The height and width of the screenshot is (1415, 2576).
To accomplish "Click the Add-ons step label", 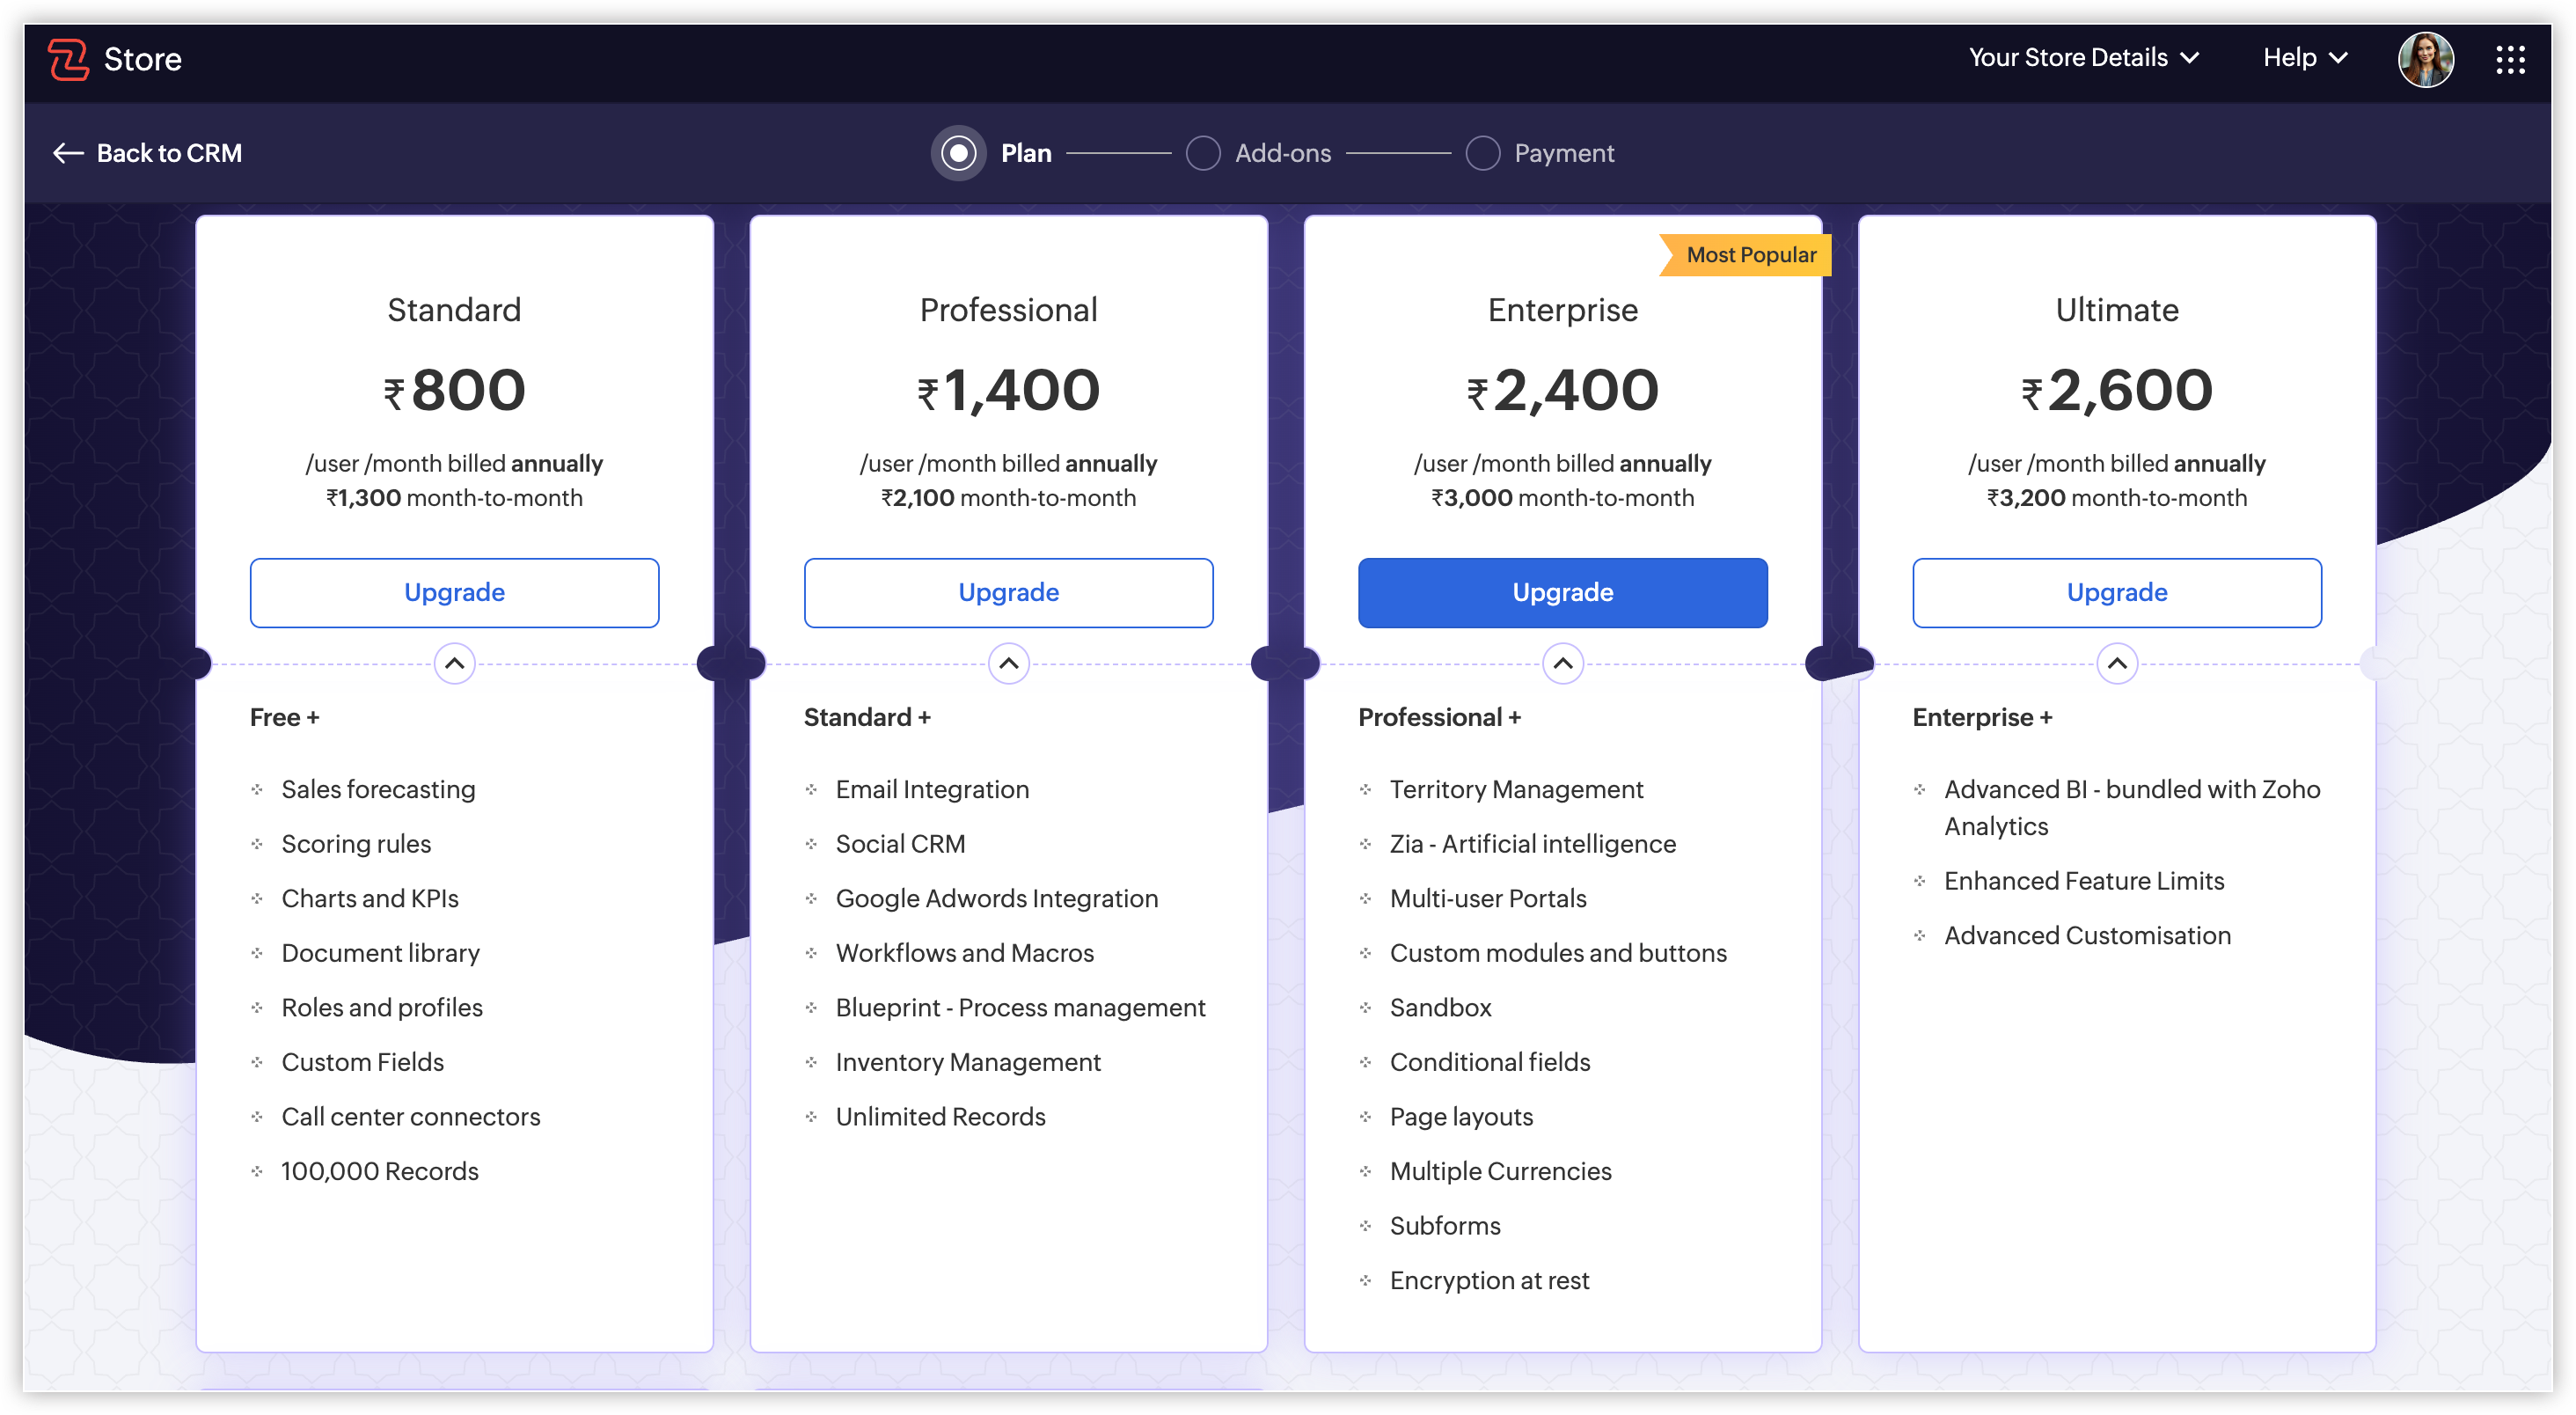I will click(x=1282, y=153).
